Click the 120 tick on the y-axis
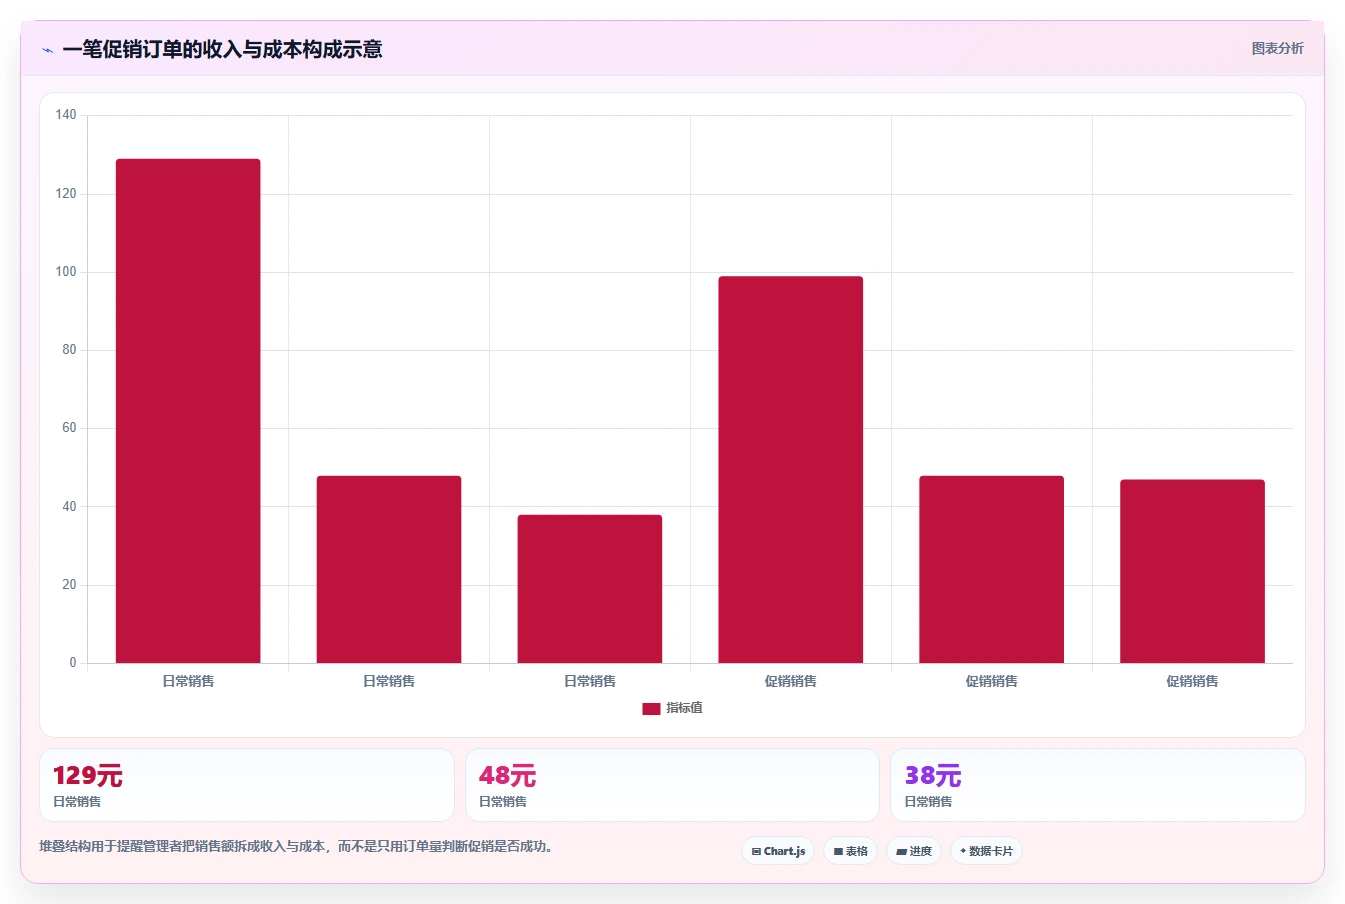The image size is (1345, 904). pos(66,193)
